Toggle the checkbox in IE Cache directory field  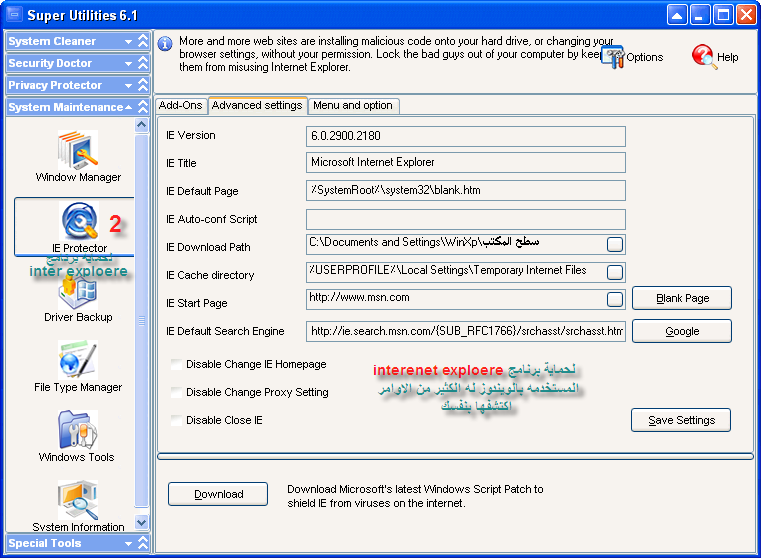pos(615,272)
